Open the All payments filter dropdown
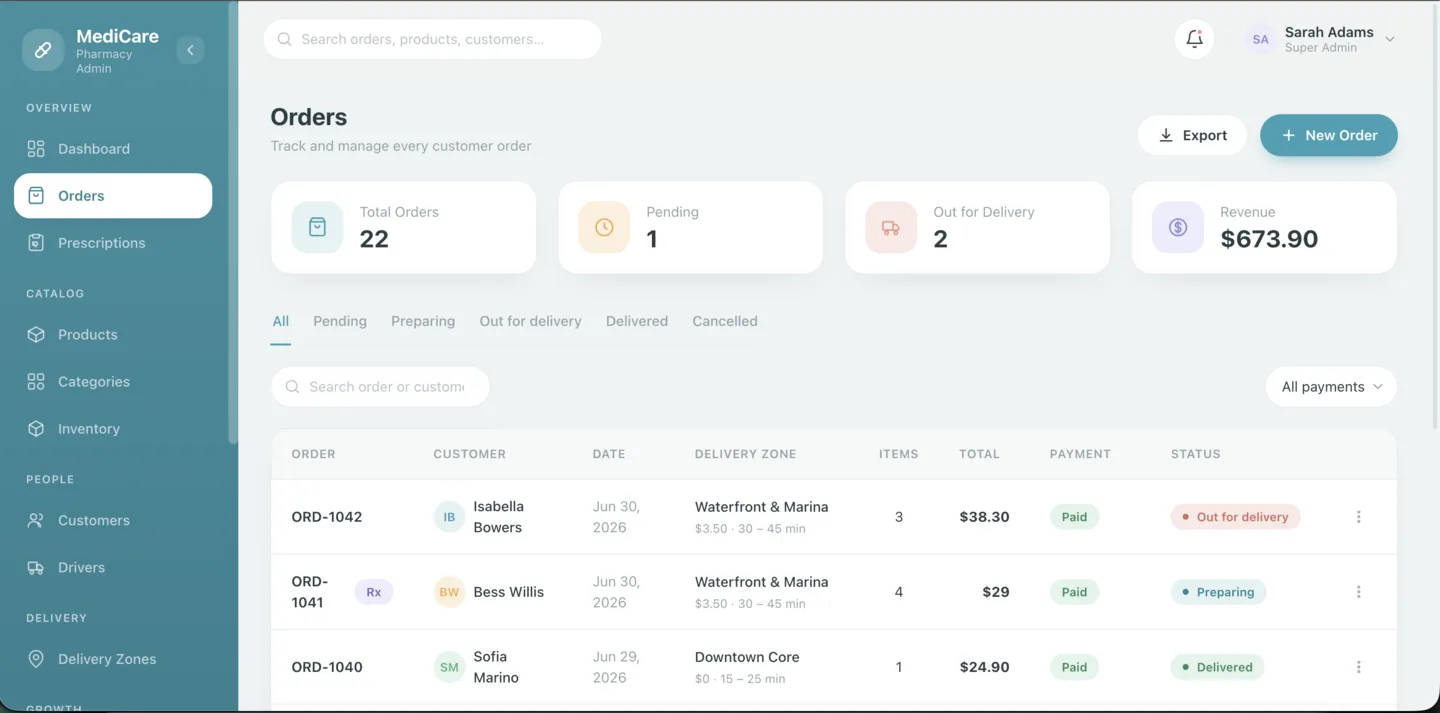The image size is (1440, 713). [1331, 387]
